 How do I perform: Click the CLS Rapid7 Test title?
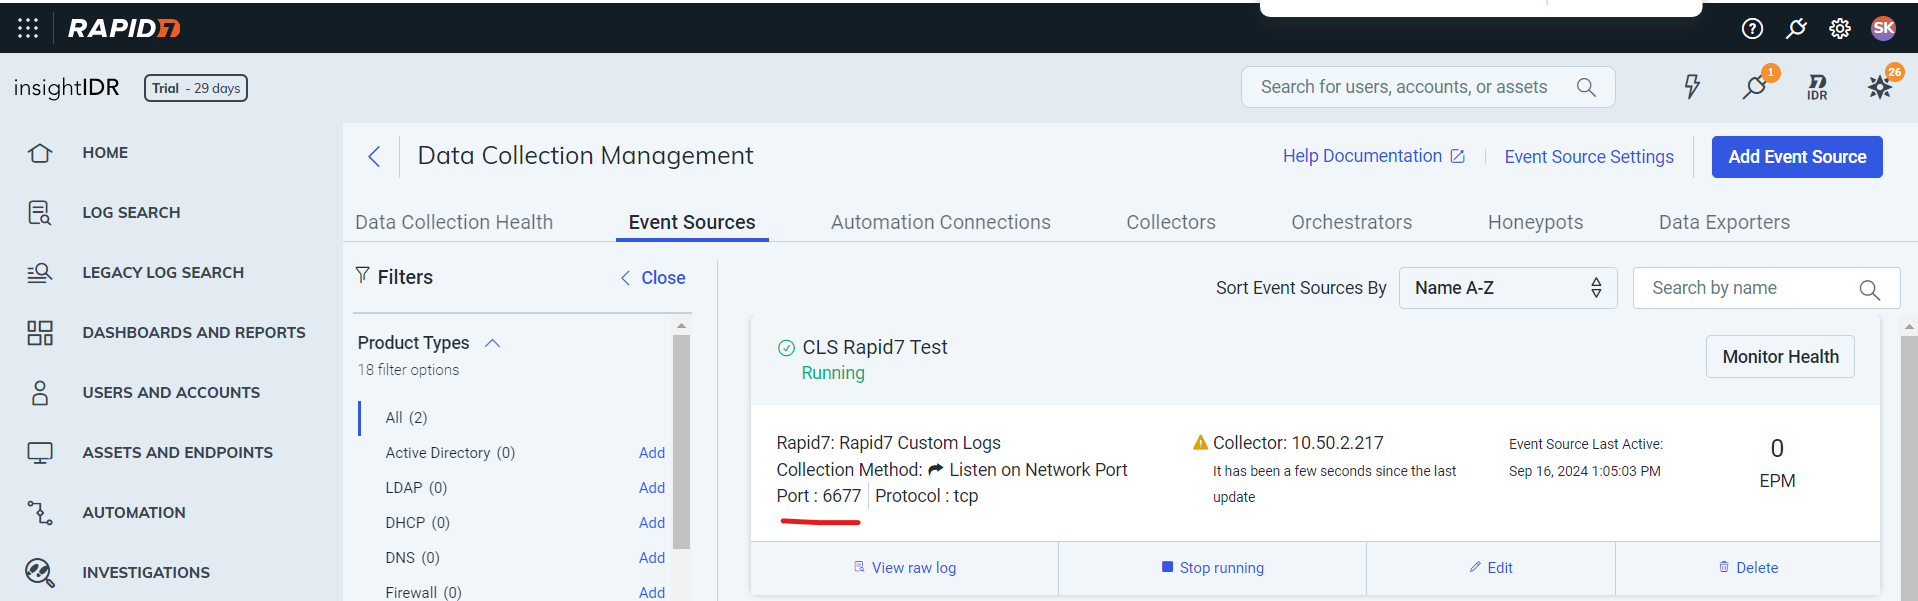coord(875,347)
